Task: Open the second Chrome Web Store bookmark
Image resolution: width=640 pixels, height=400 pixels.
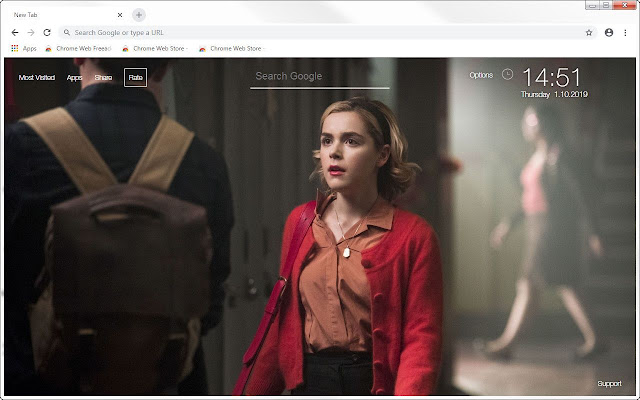Action: (x=155, y=49)
